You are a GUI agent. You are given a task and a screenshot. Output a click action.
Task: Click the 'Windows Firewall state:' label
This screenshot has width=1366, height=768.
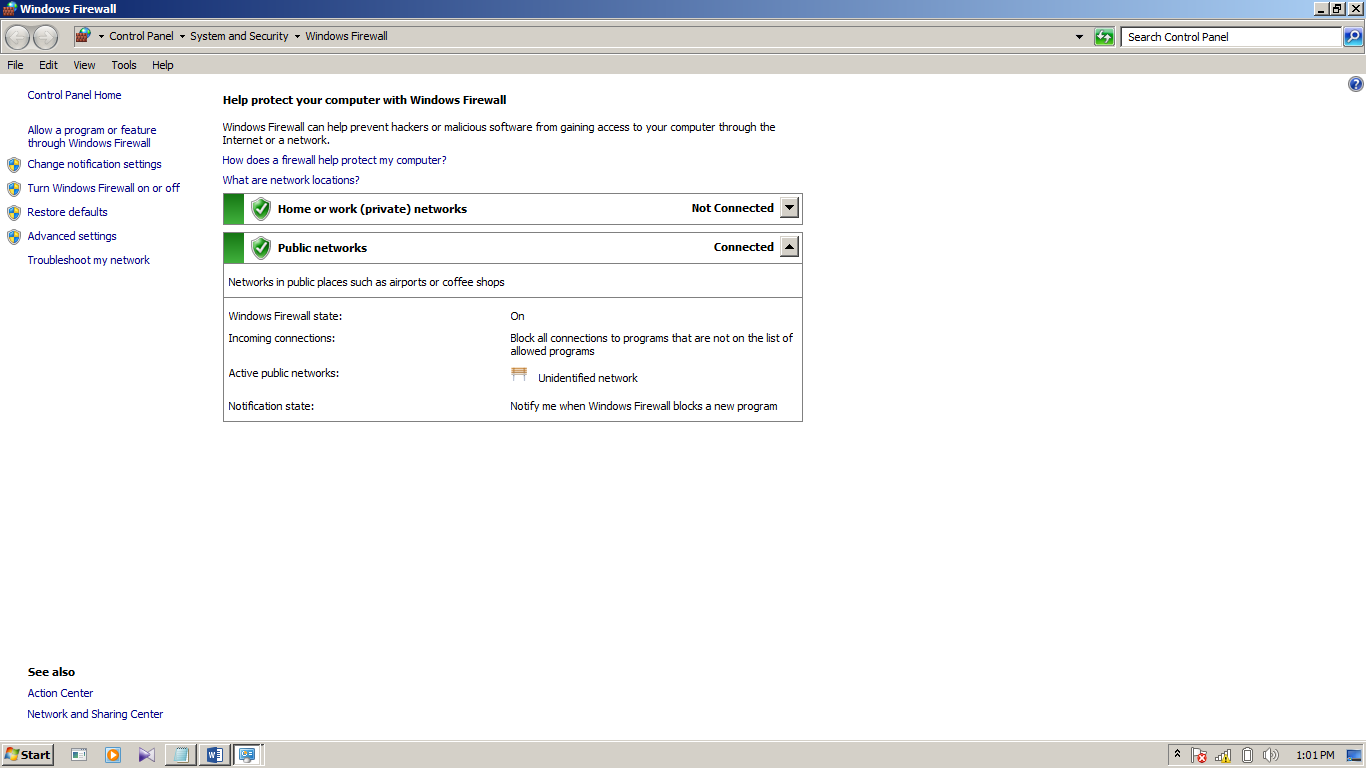285,316
